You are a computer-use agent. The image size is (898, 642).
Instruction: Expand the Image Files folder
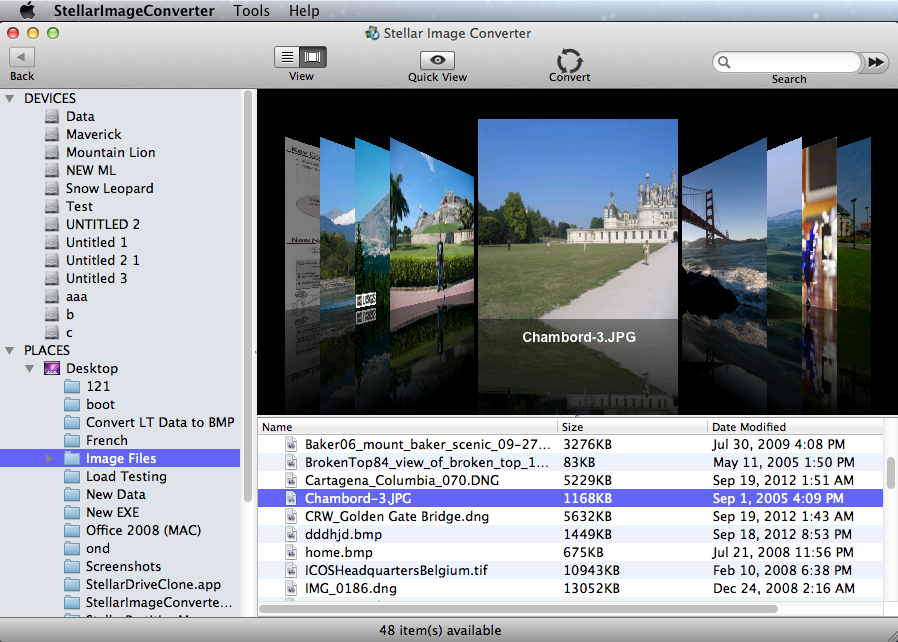click(x=49, y=459)
